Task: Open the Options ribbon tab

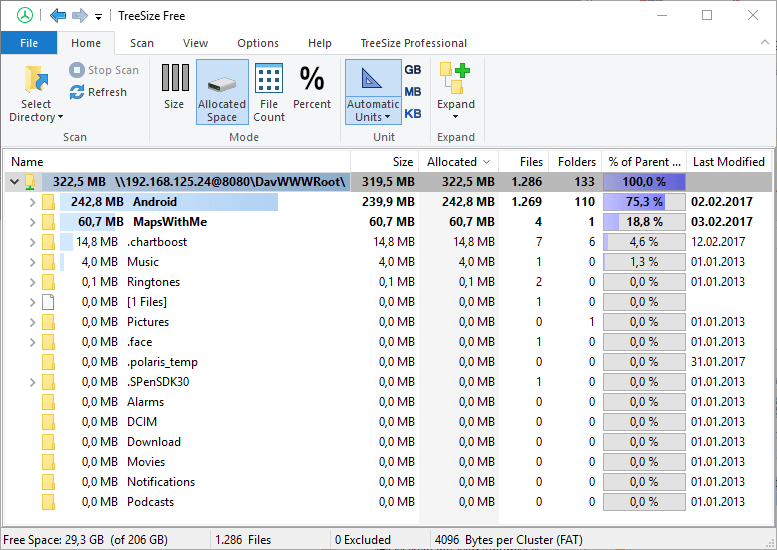Action: 258,43
